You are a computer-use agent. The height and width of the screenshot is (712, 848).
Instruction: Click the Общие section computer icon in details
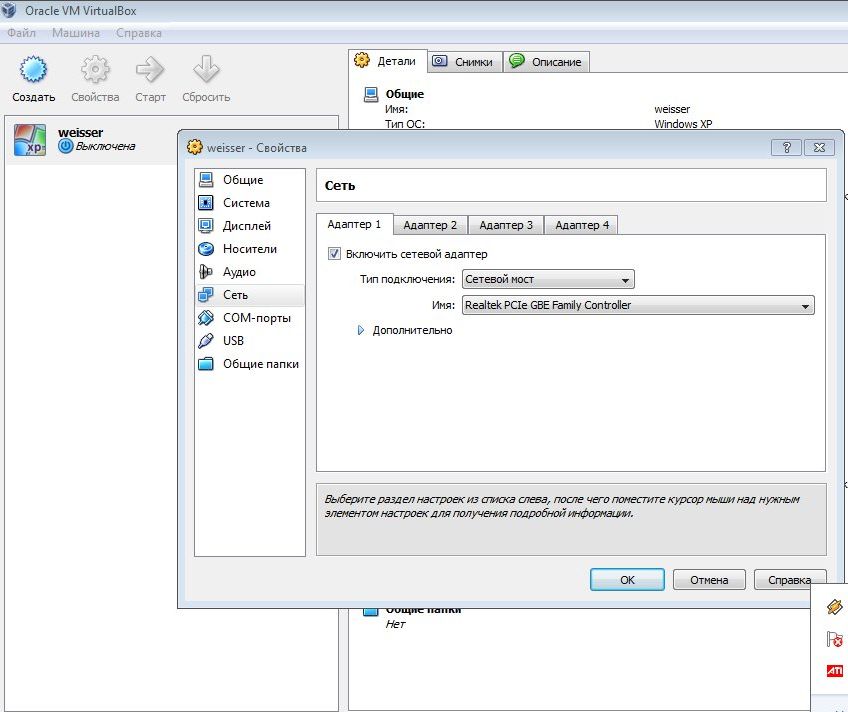tap(371, 95)
